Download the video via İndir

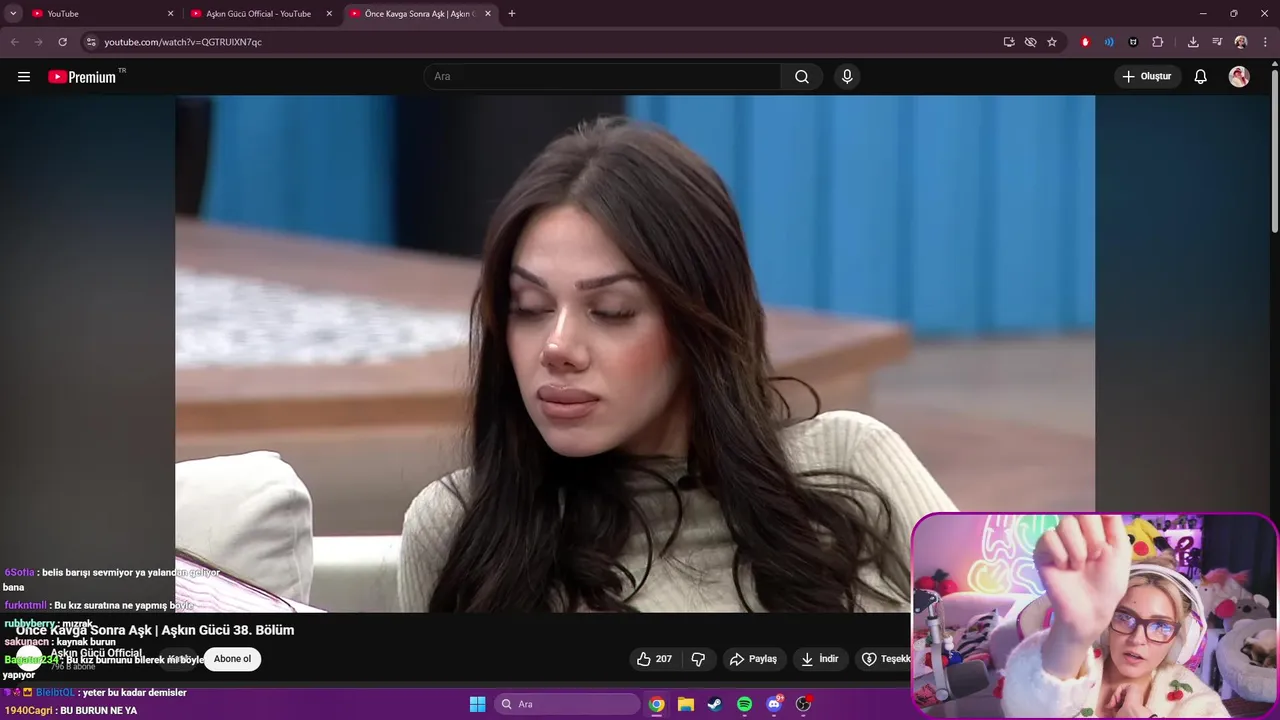coord(820,659)
